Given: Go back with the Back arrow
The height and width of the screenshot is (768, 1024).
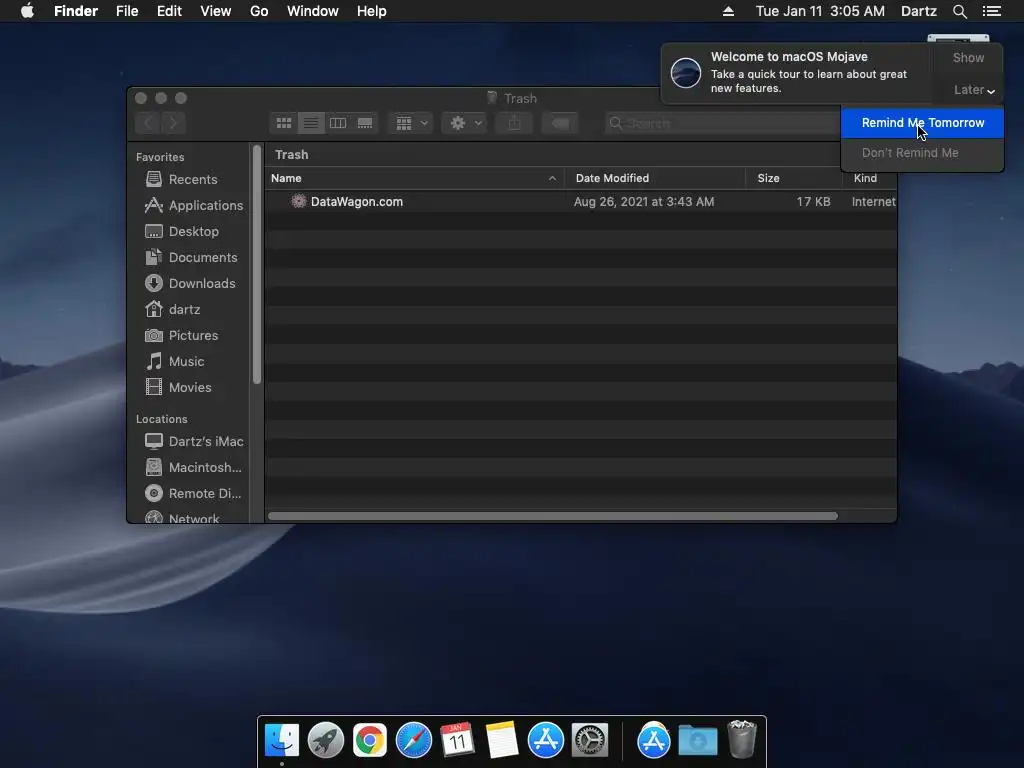Looking at the screenshot, I should pyautogui.click(x=148, y=123).
